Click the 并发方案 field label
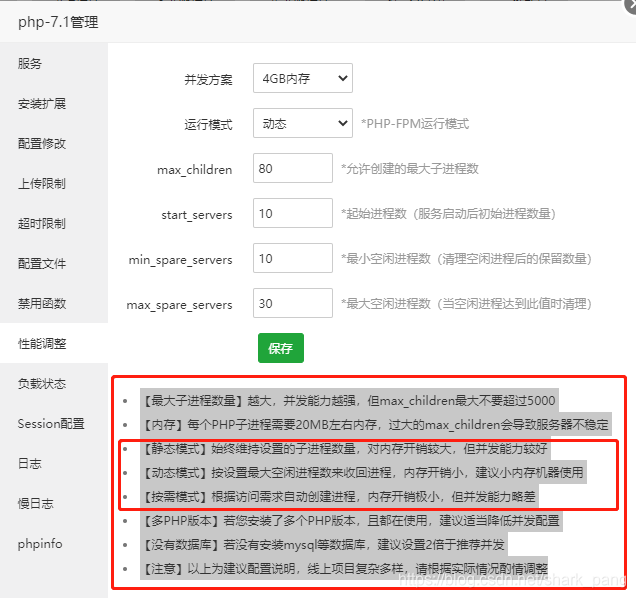 208,79
